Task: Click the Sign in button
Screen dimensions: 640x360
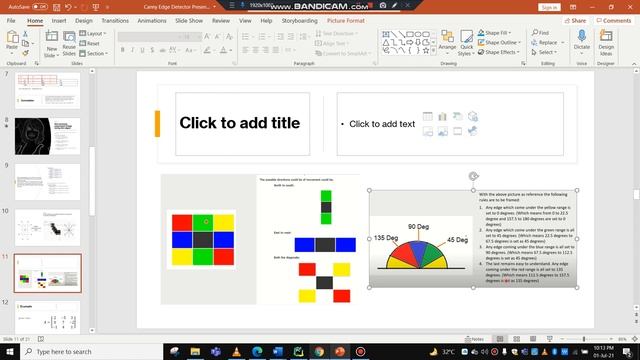Action: coord(549,7)
